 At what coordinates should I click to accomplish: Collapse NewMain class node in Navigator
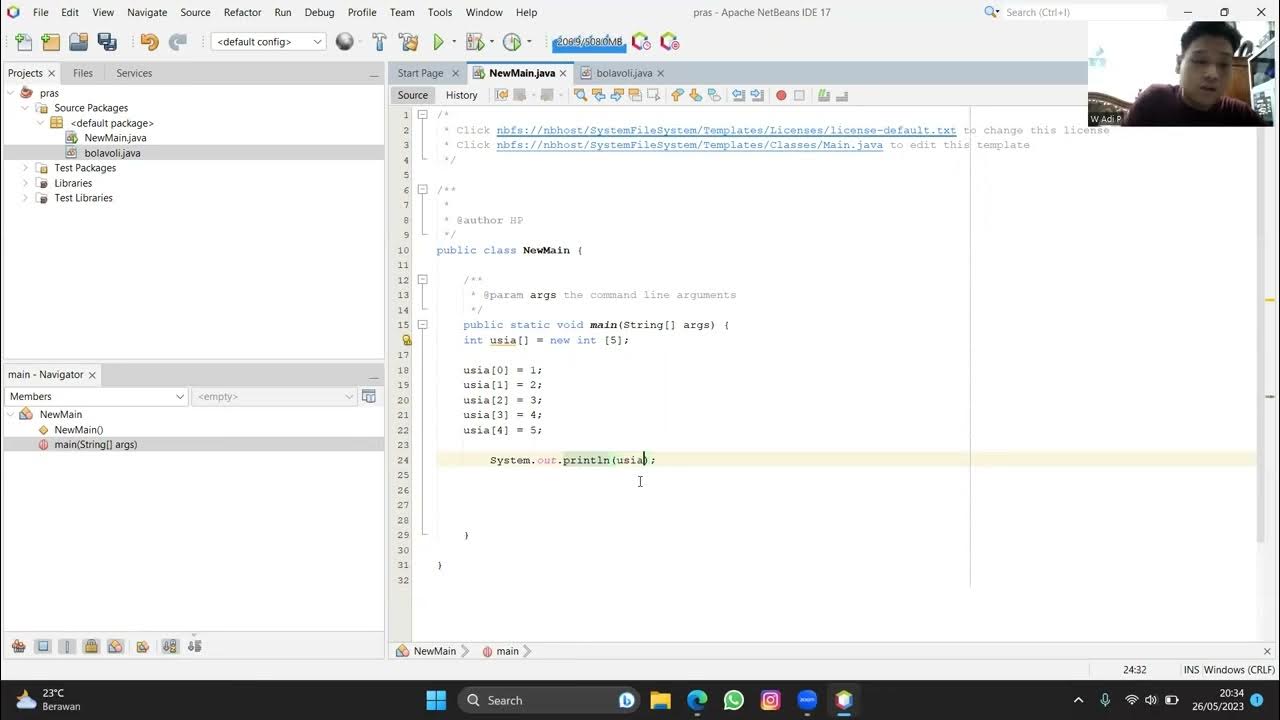[11, 414]
